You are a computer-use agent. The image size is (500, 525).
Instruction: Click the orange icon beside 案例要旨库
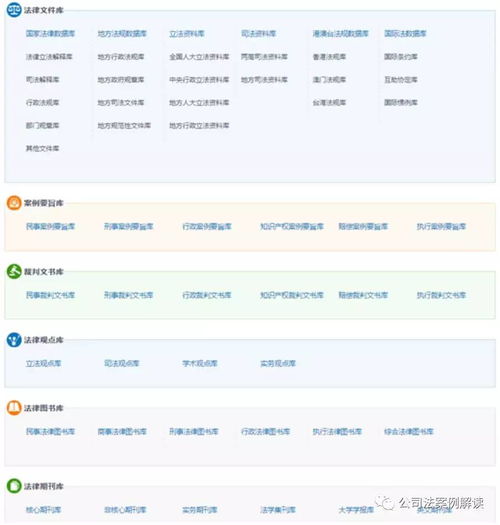pyautogui.click(x=14, y=203)
